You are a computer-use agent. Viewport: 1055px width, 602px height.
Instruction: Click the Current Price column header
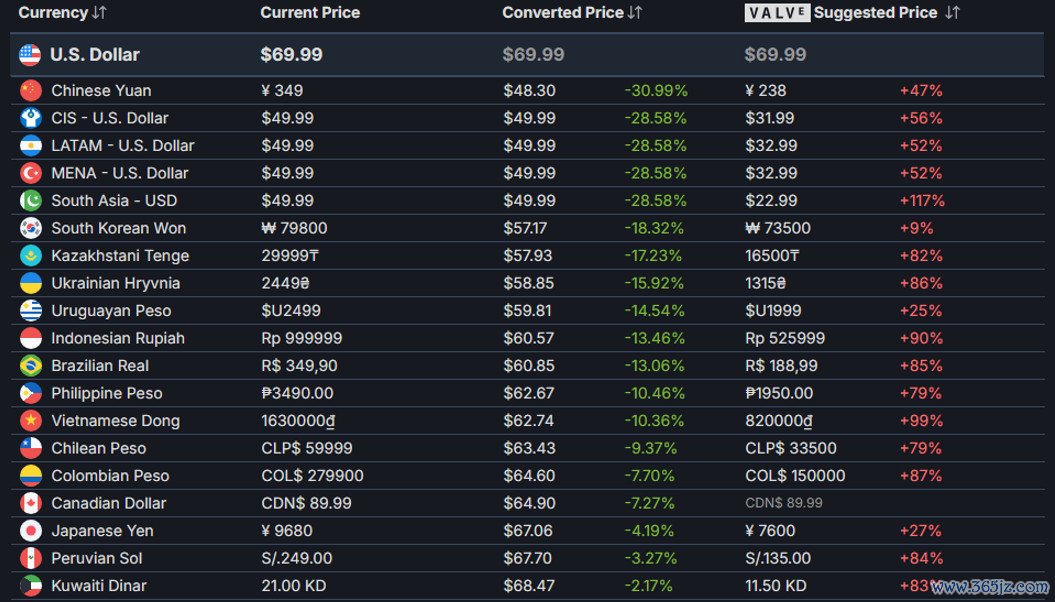pos(310,13)
